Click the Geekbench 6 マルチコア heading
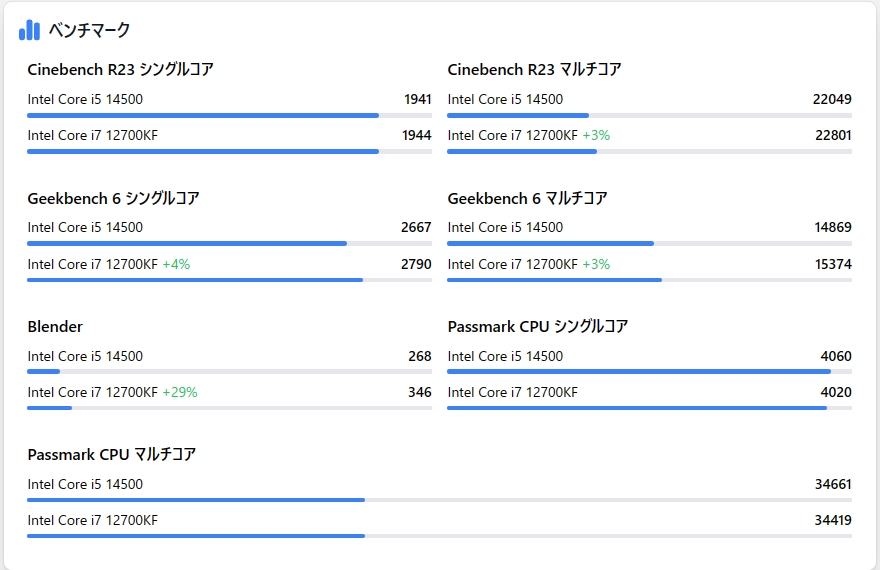Image resolution: width=880 pixels, height=570 pixels. click(x=527, y=198)
